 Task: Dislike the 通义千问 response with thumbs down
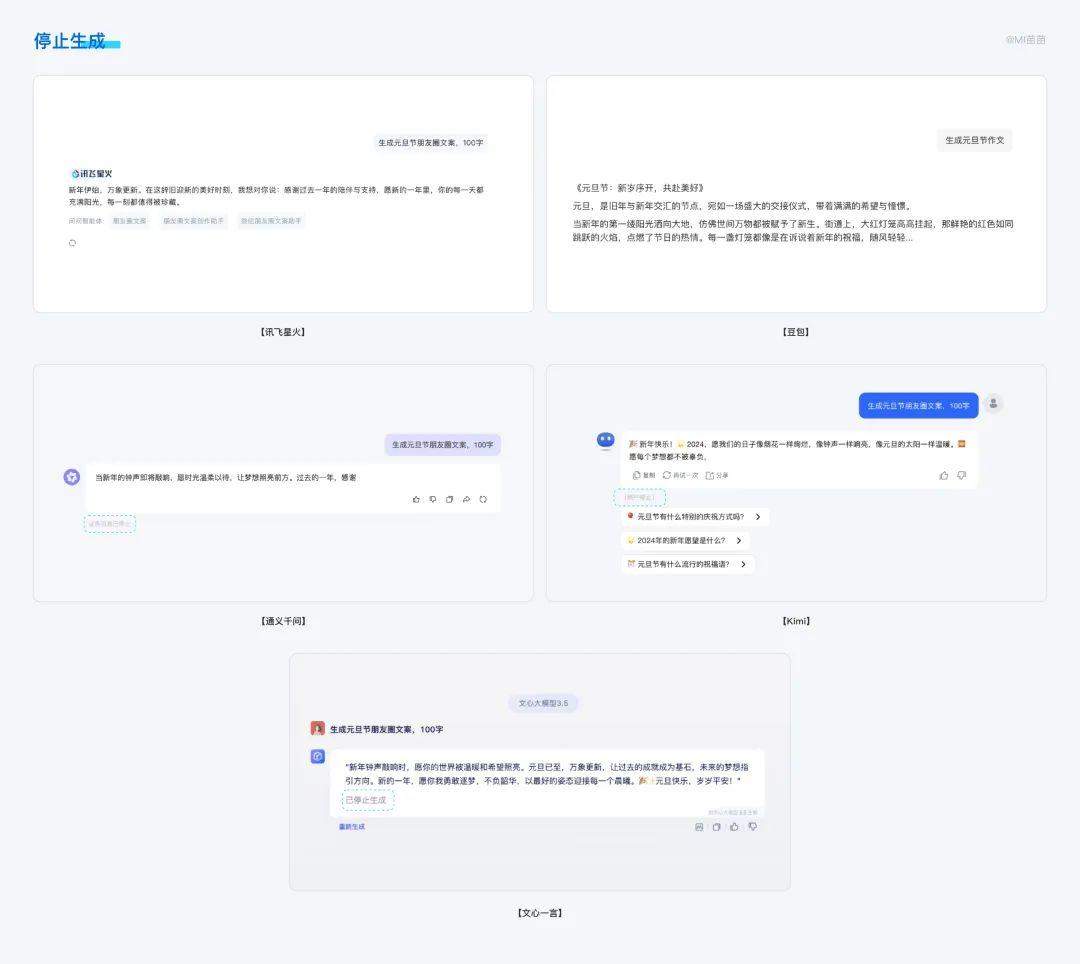click(433, 499)
